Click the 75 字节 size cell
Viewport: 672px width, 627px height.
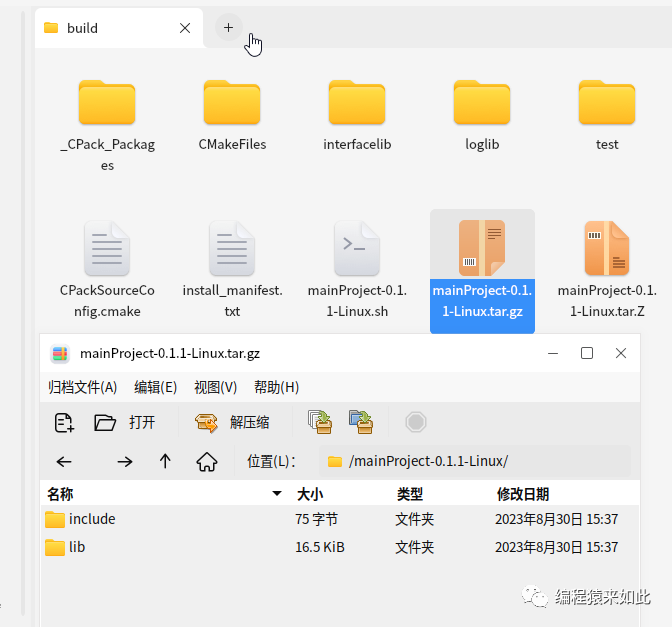point(316,519)
